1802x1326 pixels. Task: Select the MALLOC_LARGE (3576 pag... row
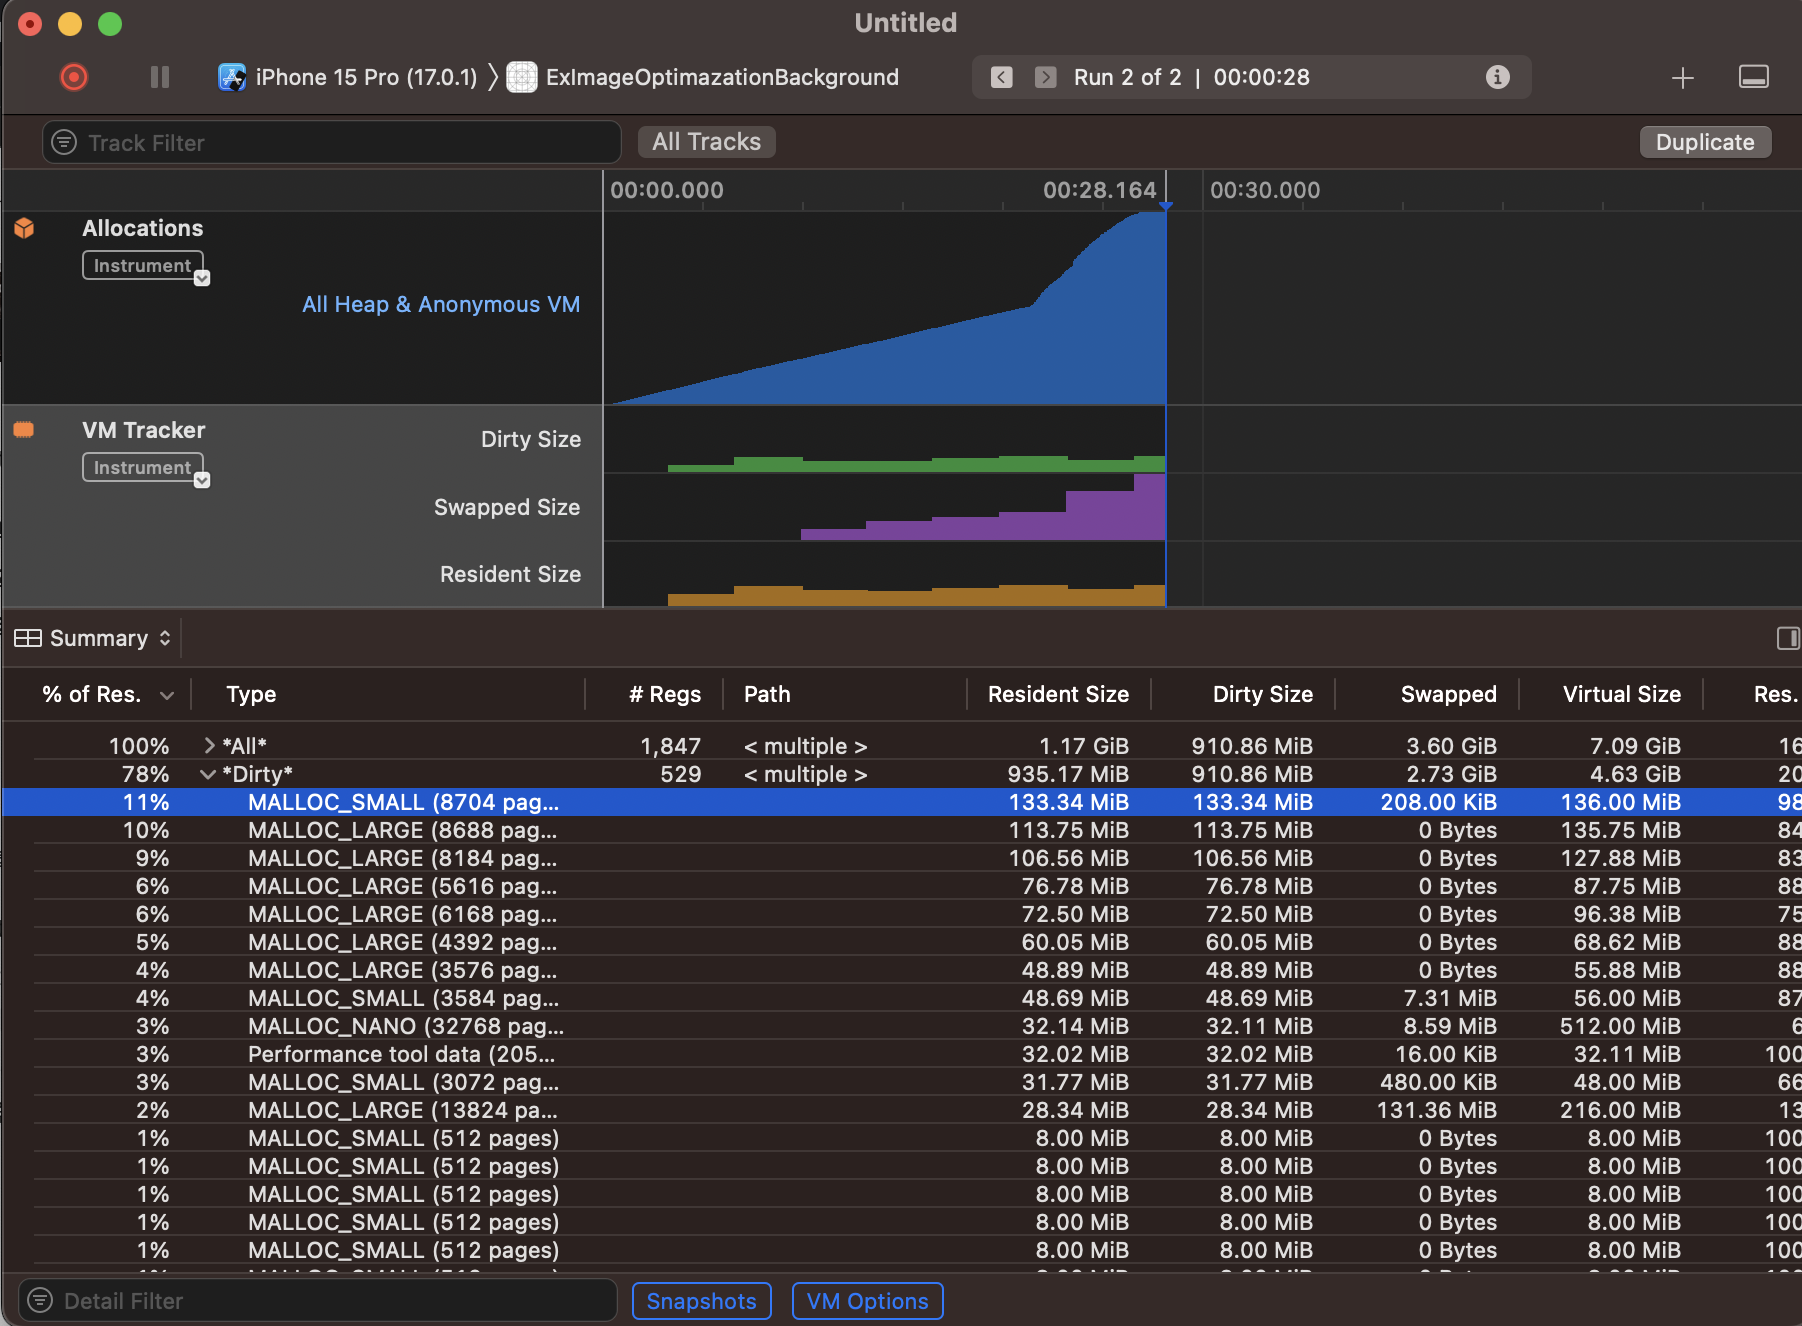(901, 970)
